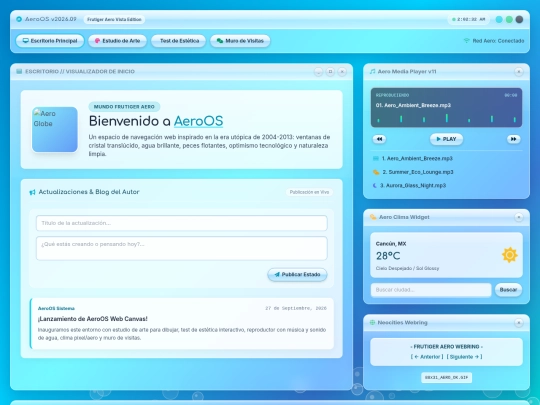This screenshot has width=540, height=405.
Task: Click the Aero Globe image thumbnail
Action: [x=55, y=129]
